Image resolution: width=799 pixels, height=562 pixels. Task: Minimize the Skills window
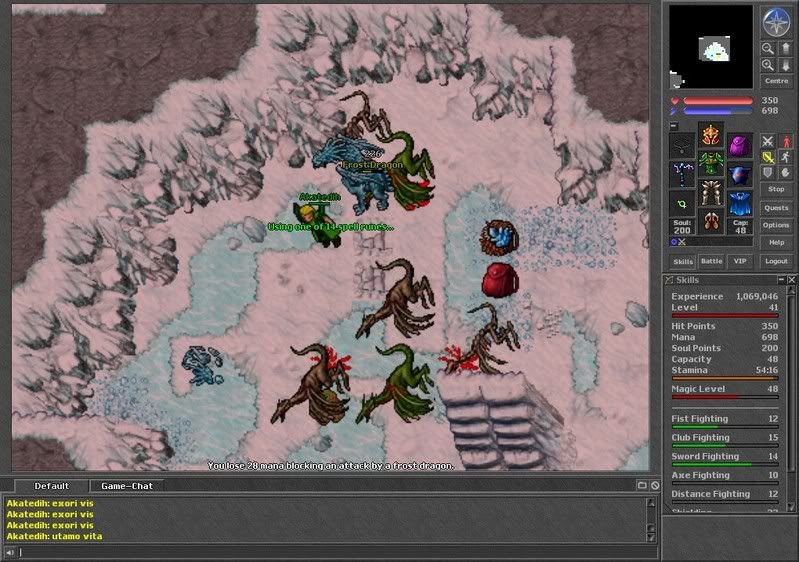[x=782, y=280]
